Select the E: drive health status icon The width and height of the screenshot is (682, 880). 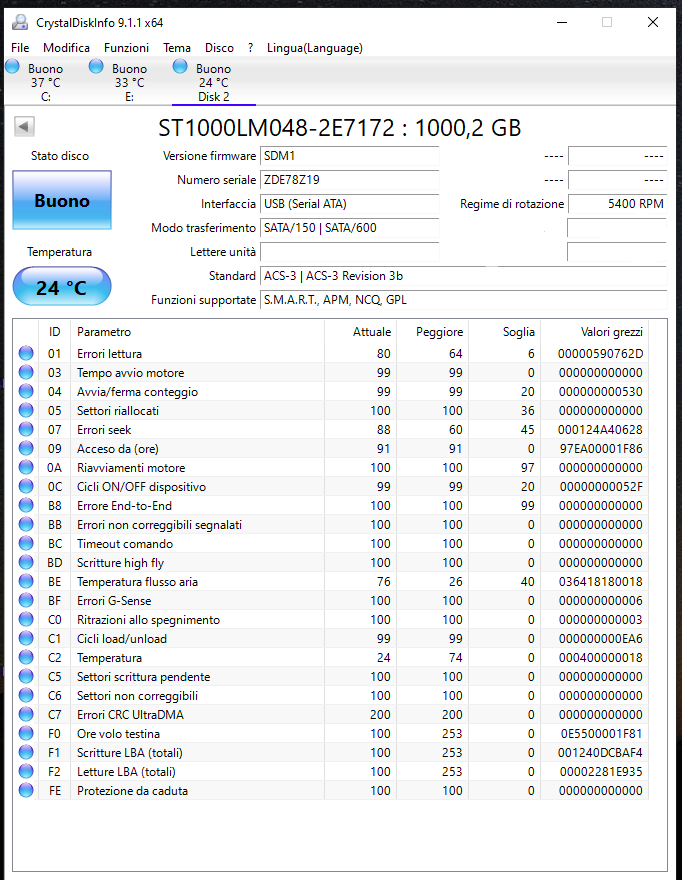pyautogui.click(x=95, y=67)
